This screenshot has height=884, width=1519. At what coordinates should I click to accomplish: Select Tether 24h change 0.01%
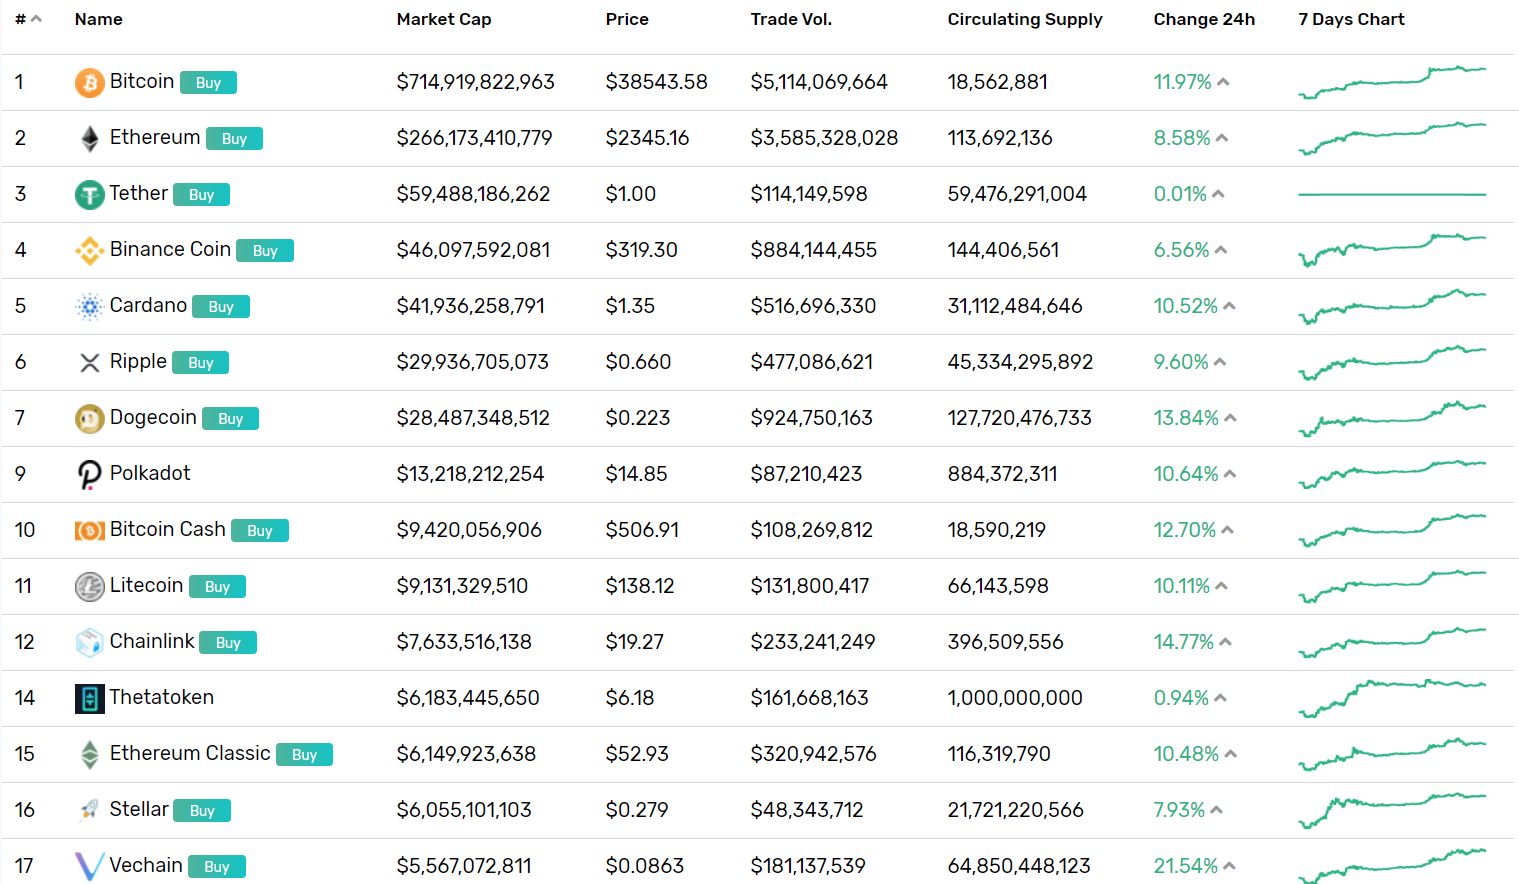[1181, 194]
